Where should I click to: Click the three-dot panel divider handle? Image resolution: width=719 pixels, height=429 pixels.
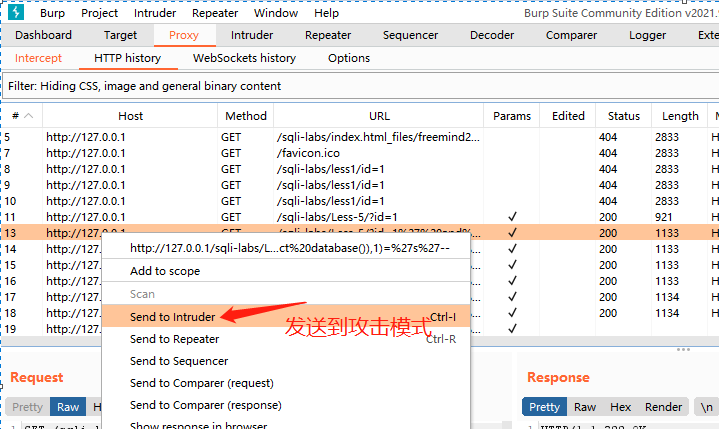(x=683, y=350)
